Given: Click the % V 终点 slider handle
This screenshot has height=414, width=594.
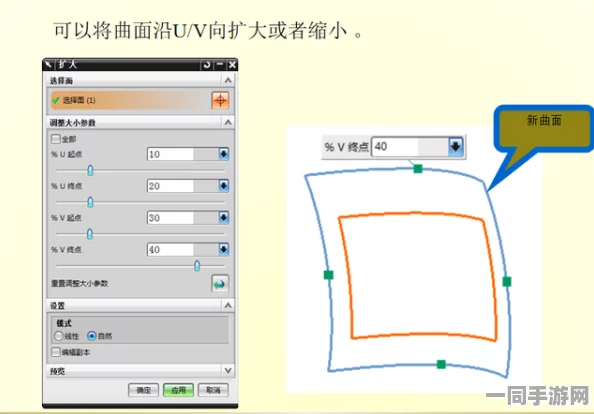Looking at the screenshot, I should [197, 266].
